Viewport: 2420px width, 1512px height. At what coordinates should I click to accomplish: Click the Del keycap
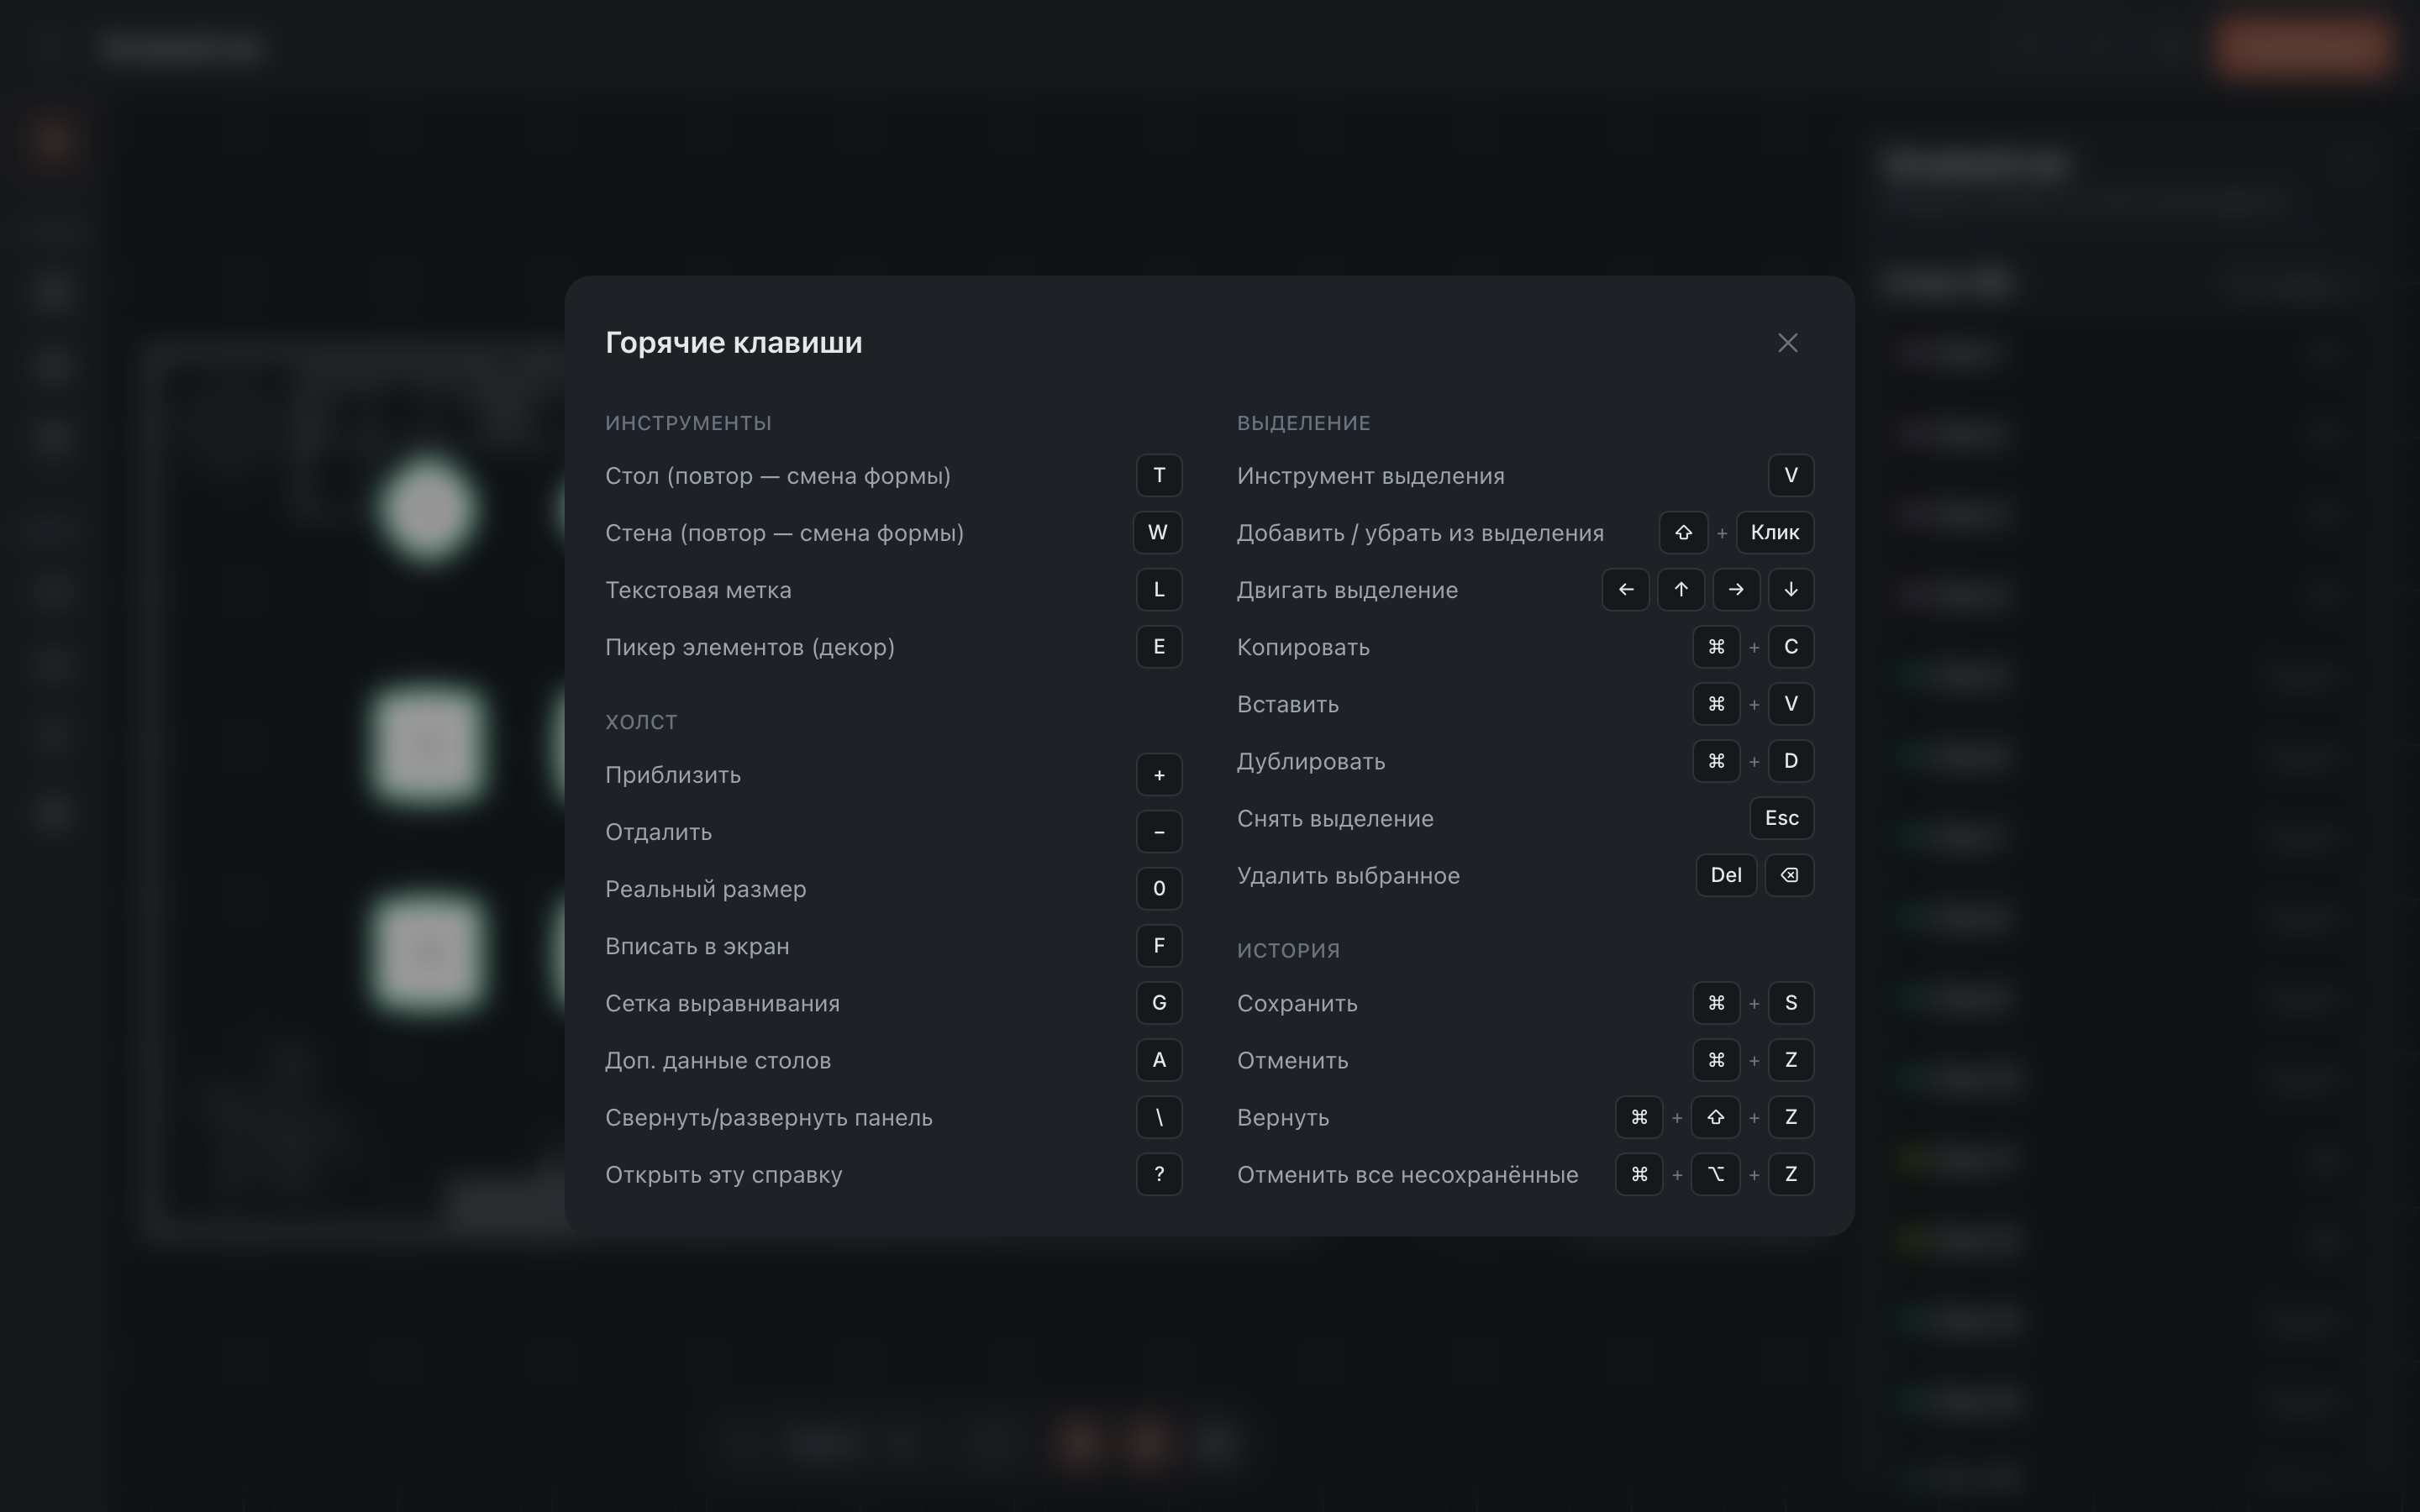pyautogui.click(x=1726, y=875)
